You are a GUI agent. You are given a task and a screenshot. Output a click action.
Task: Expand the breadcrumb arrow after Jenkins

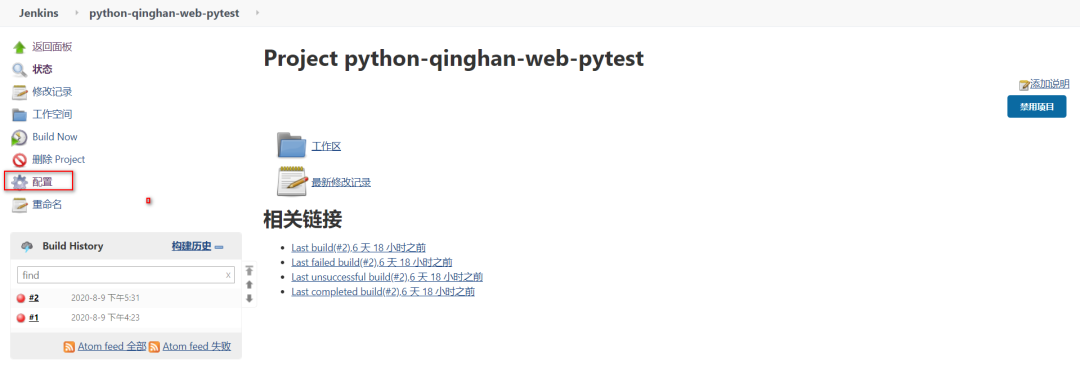[x=75, y=13]
